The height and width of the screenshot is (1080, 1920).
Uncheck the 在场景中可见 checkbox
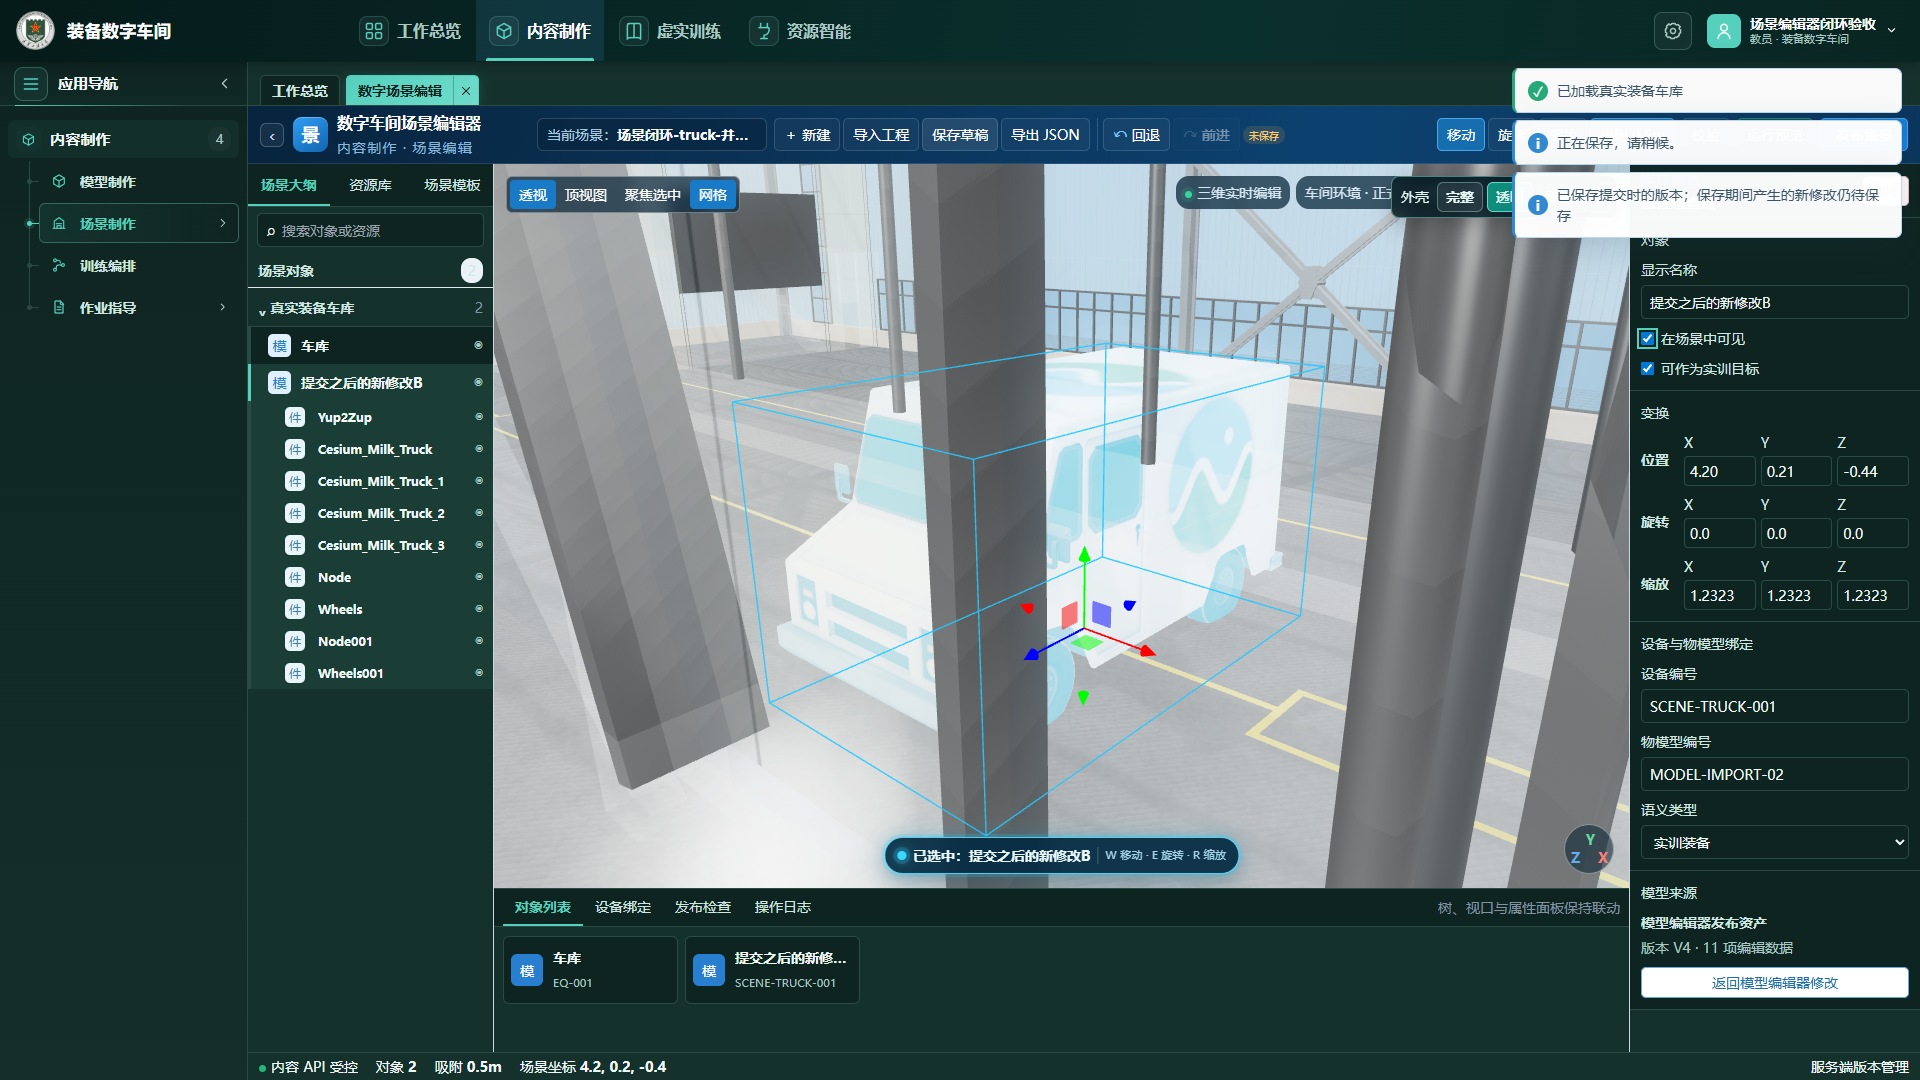coord(1648,339)
